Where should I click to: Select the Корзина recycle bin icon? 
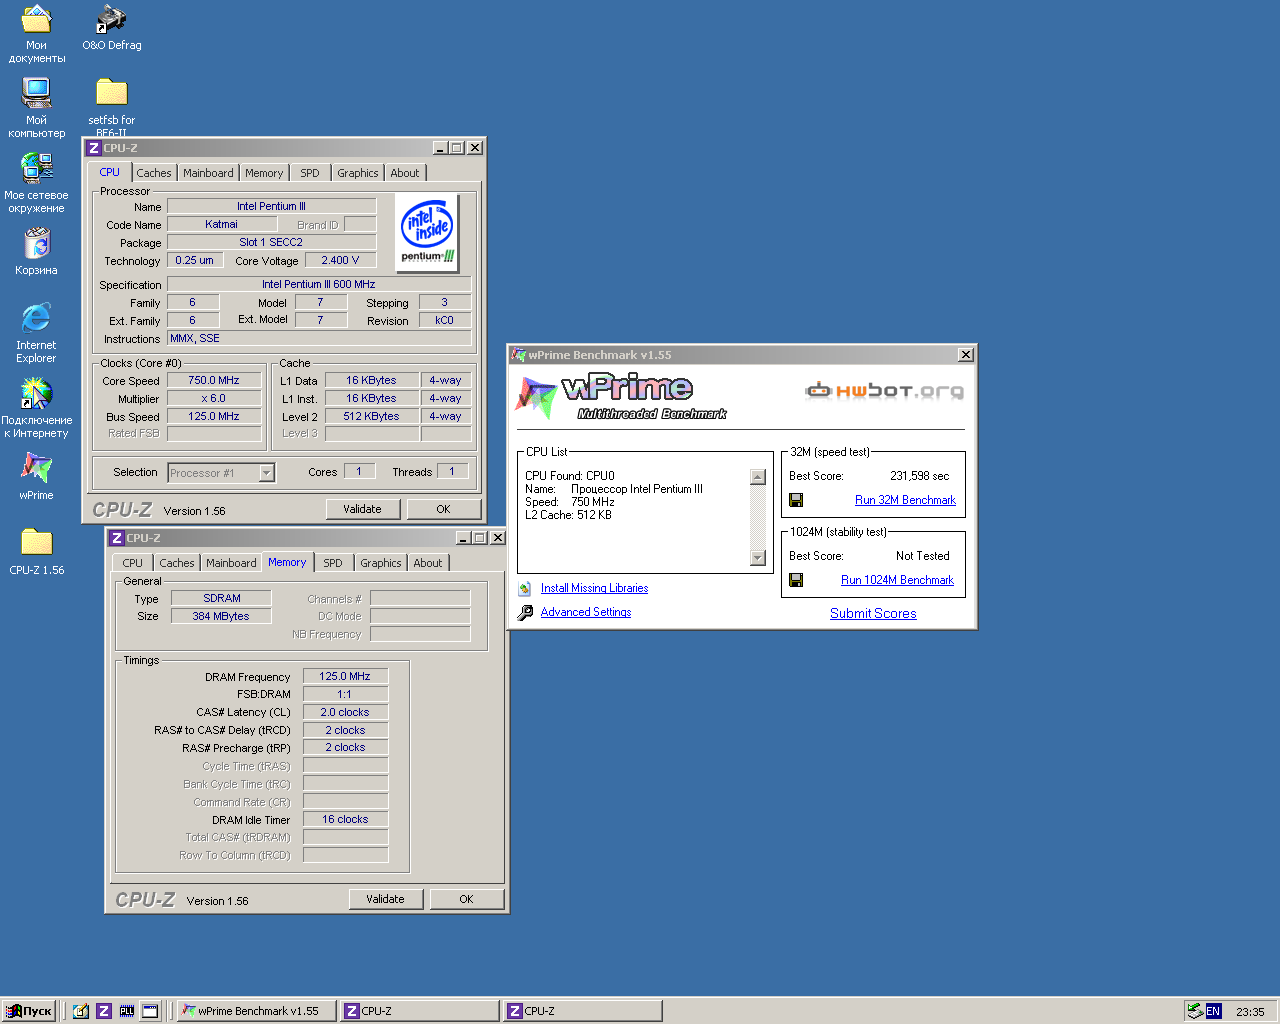[36, 252]
